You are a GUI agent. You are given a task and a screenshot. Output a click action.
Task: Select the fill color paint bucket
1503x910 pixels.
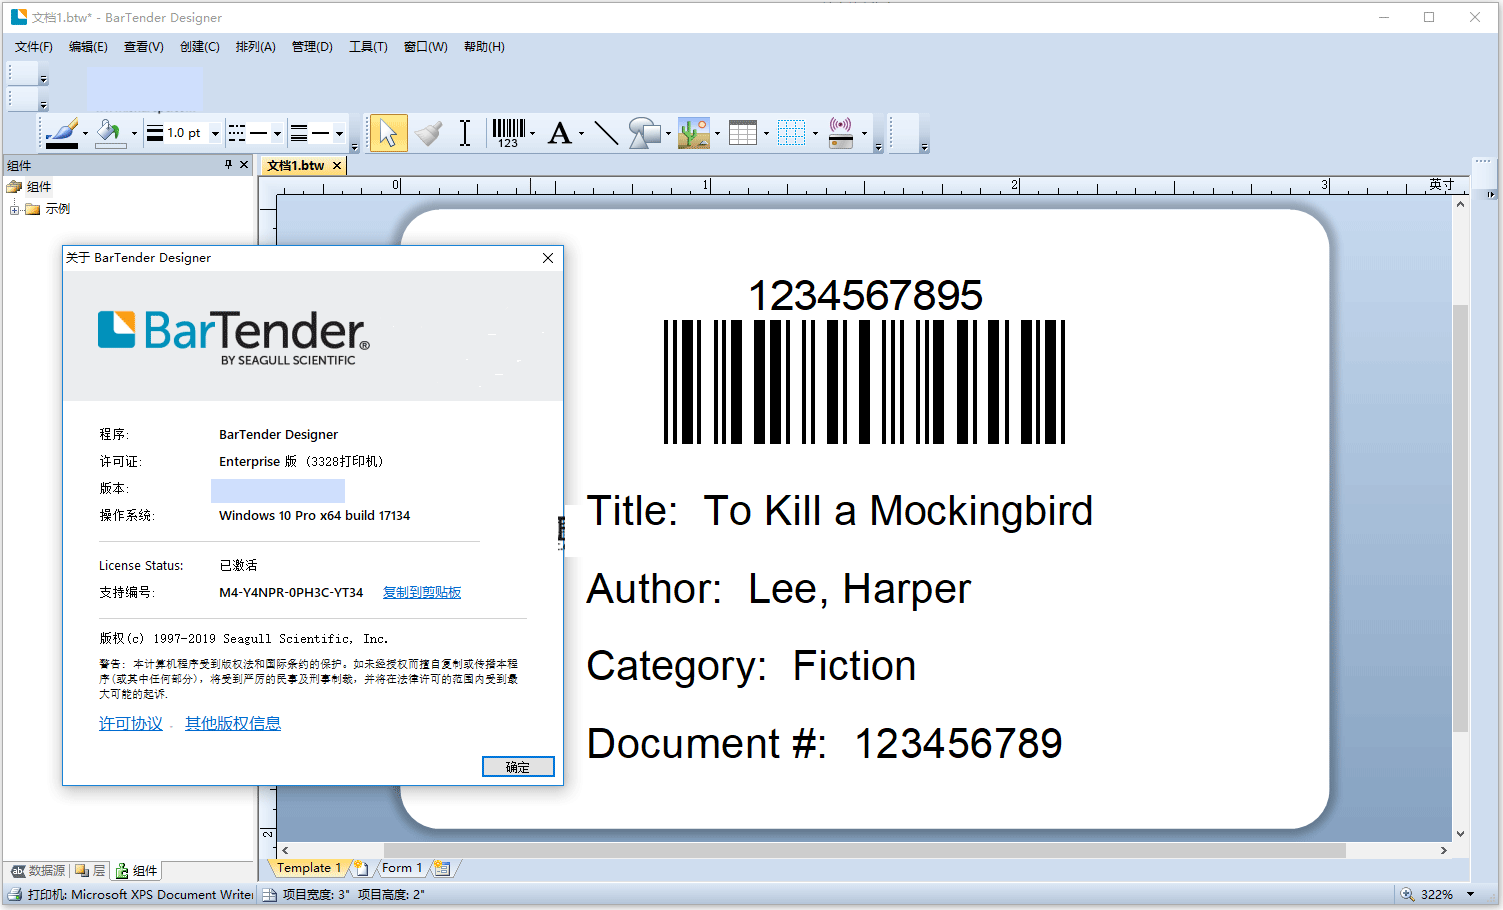click(109, 132)
